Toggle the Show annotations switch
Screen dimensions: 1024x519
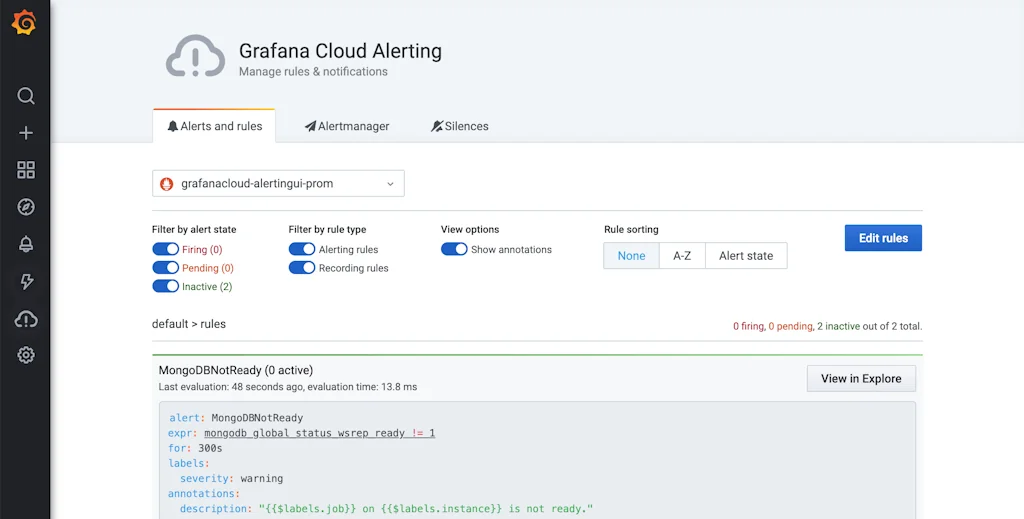(455, 249)
